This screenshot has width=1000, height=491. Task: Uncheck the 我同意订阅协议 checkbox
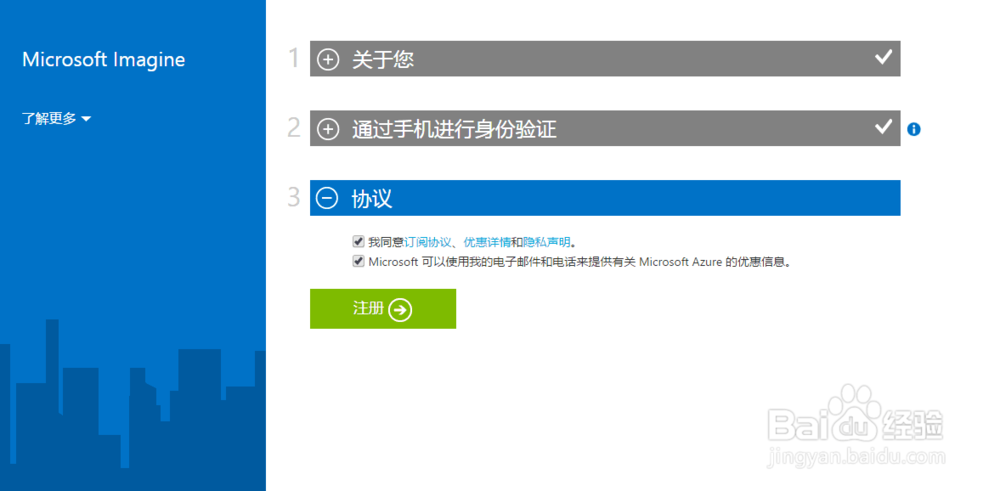[358, 242]
